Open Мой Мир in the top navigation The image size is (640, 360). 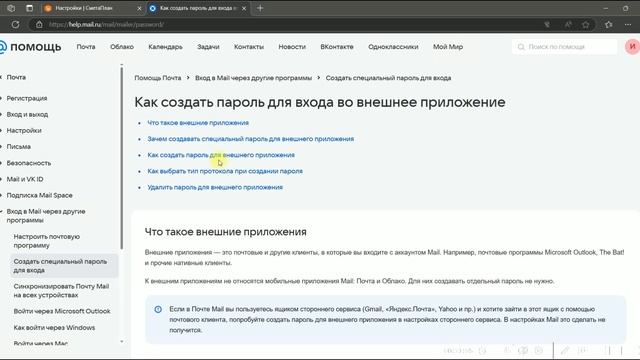point(448,47)
